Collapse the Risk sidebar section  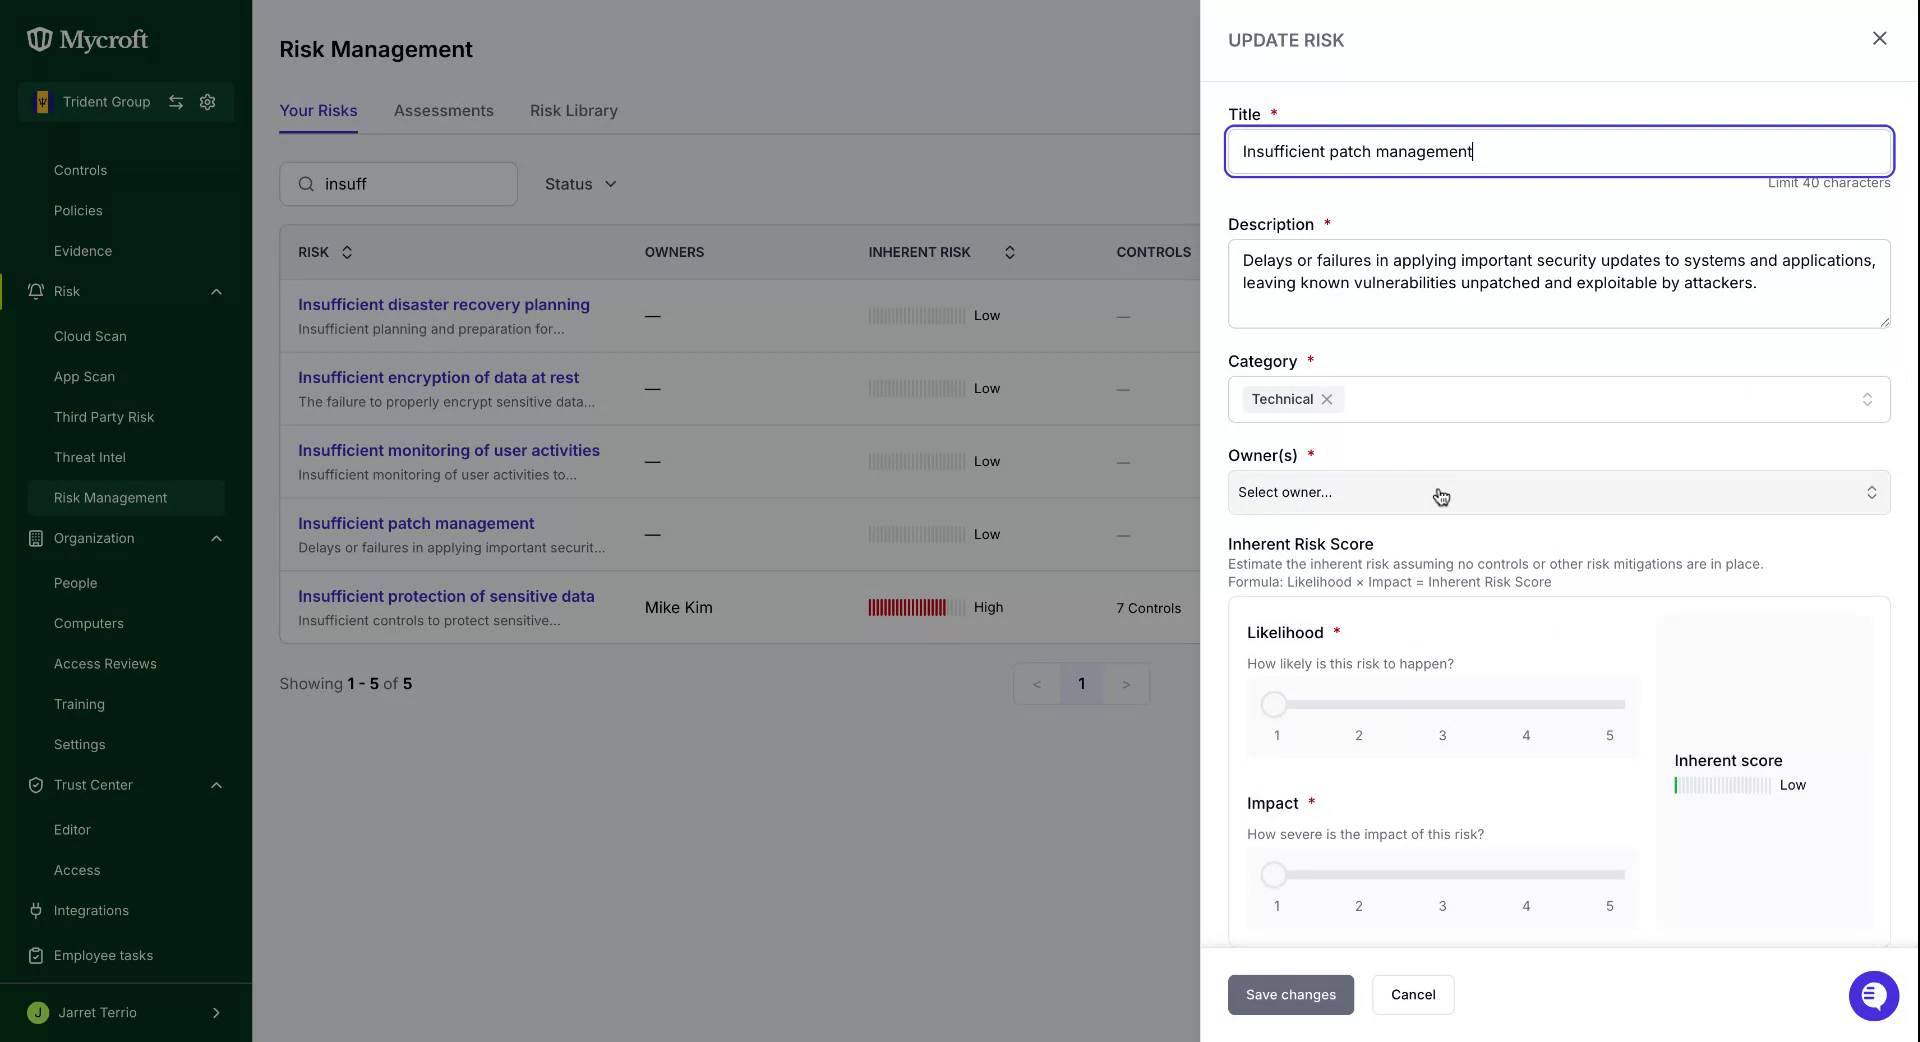pos(216,292)
